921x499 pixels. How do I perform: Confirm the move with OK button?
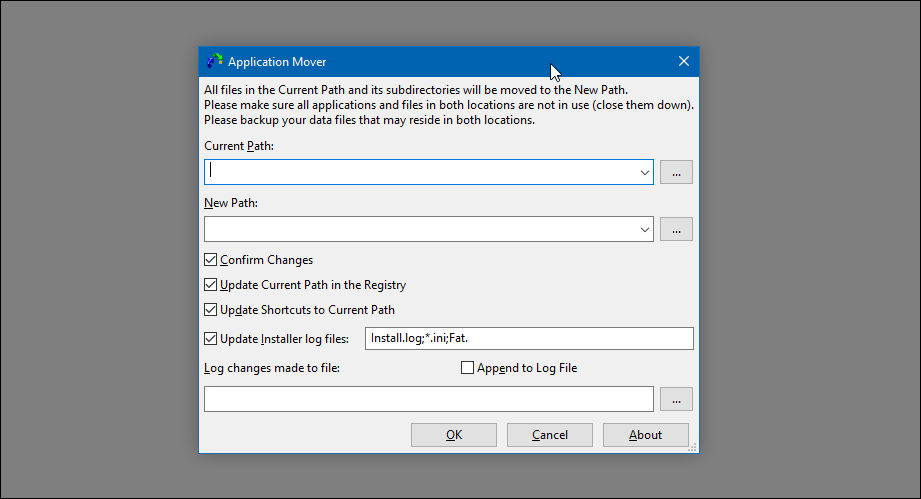[x=453, y=435]
